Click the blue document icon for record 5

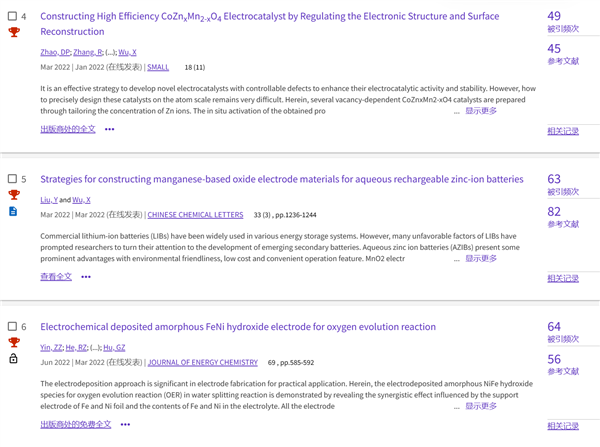[13, 212]
